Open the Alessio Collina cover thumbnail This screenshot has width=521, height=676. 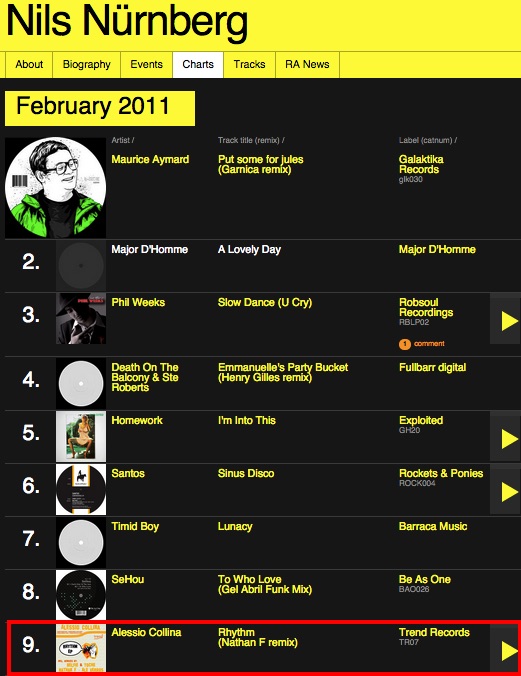(81, 648)
